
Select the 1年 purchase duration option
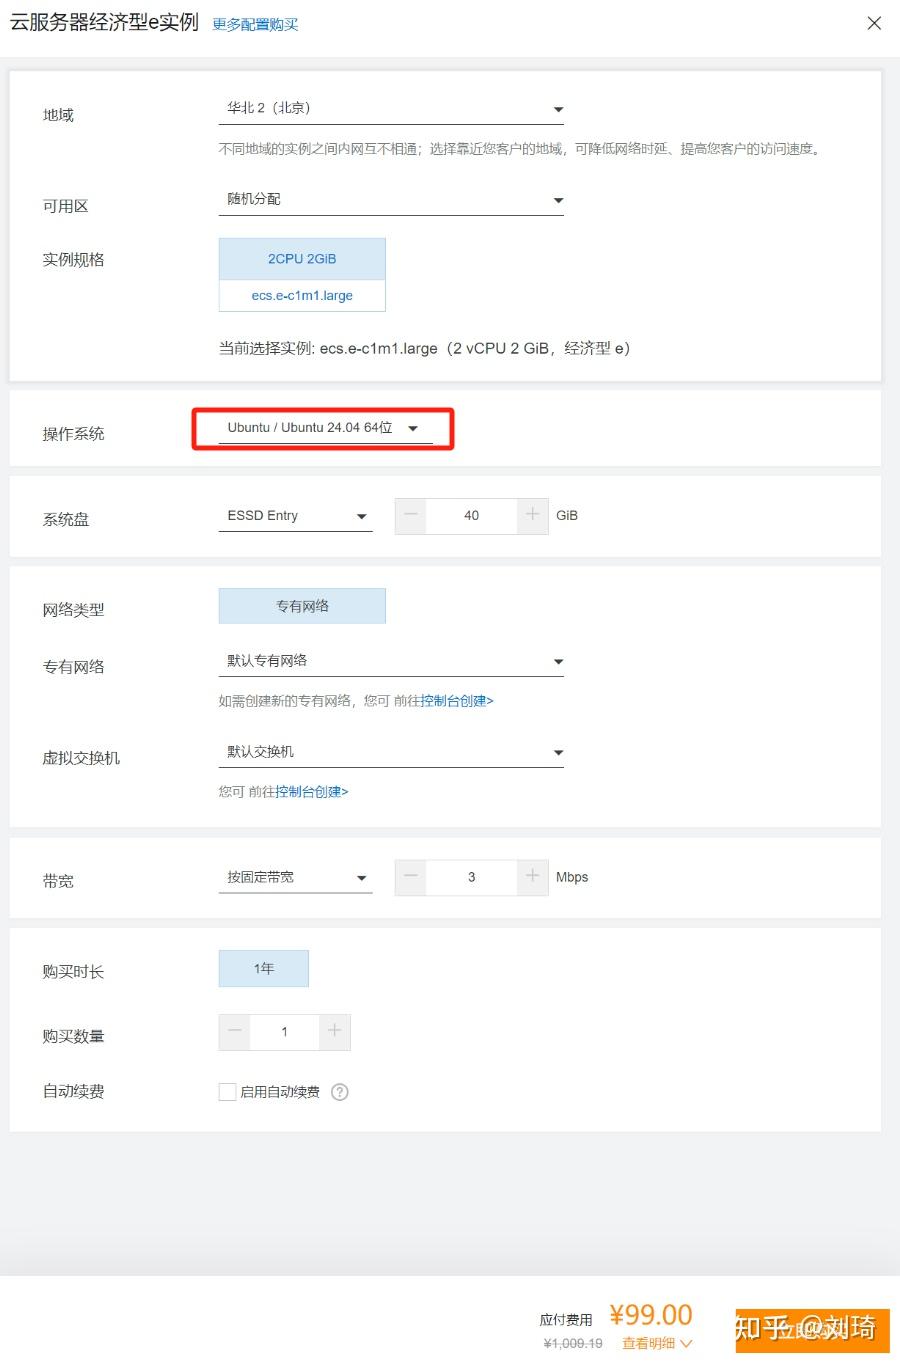pyautogui.click(x=263, y=968)
